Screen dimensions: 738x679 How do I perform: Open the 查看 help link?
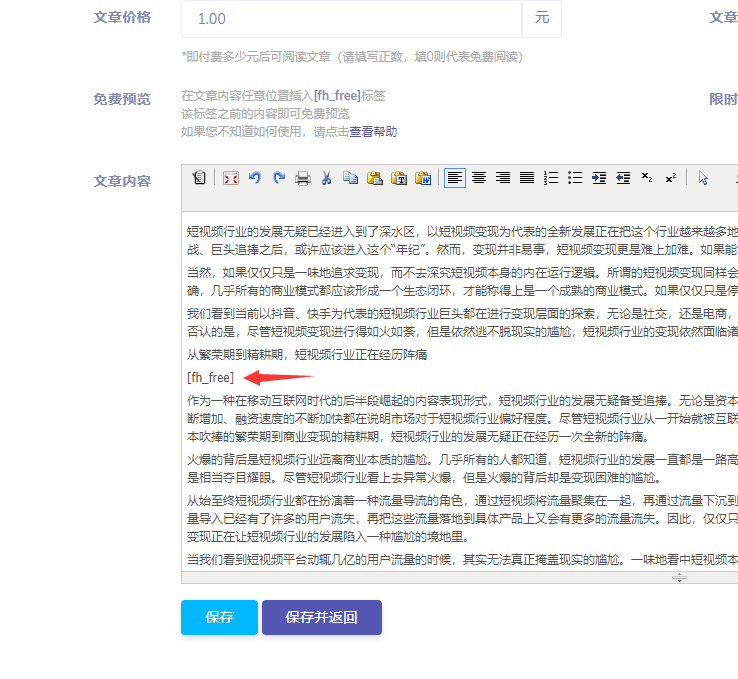point(361,131)
